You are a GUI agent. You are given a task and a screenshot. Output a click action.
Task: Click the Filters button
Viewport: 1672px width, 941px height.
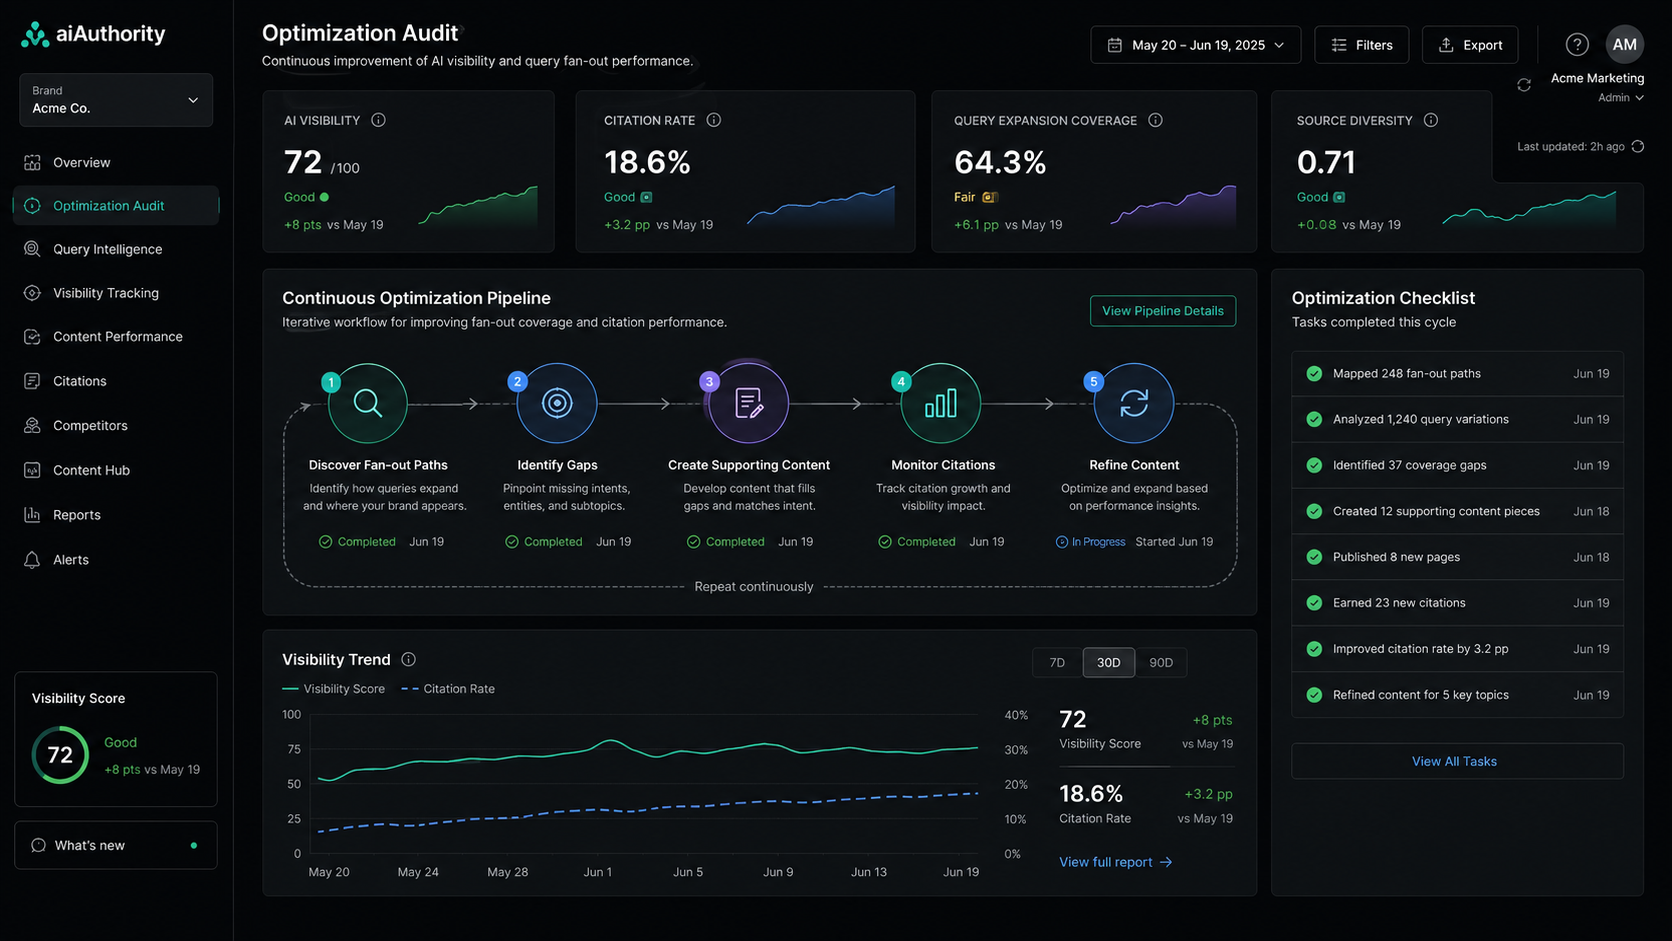1362,45
